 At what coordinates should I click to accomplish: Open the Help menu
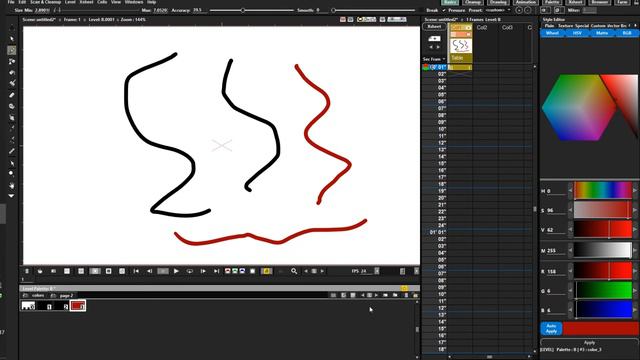[x=151, y=2]
